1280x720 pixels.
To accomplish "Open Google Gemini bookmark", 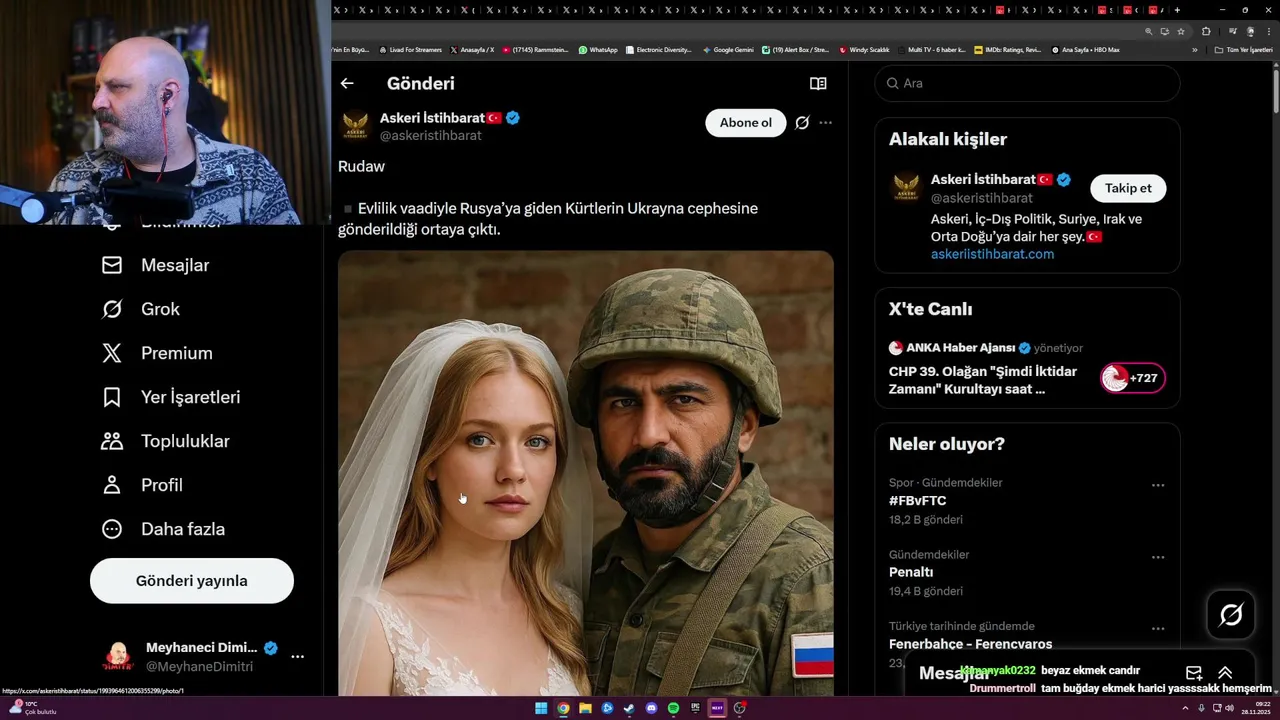I will pos(728,49).
